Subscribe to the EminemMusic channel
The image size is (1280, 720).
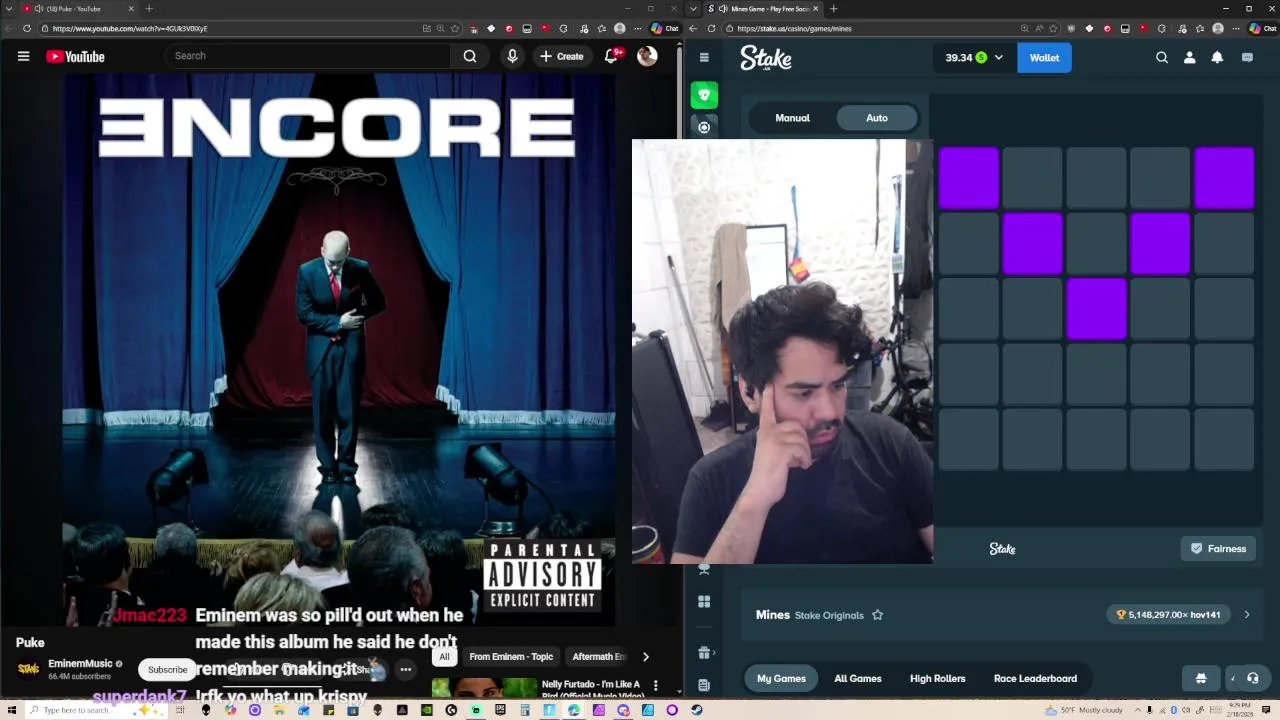(x=167, y=669)
